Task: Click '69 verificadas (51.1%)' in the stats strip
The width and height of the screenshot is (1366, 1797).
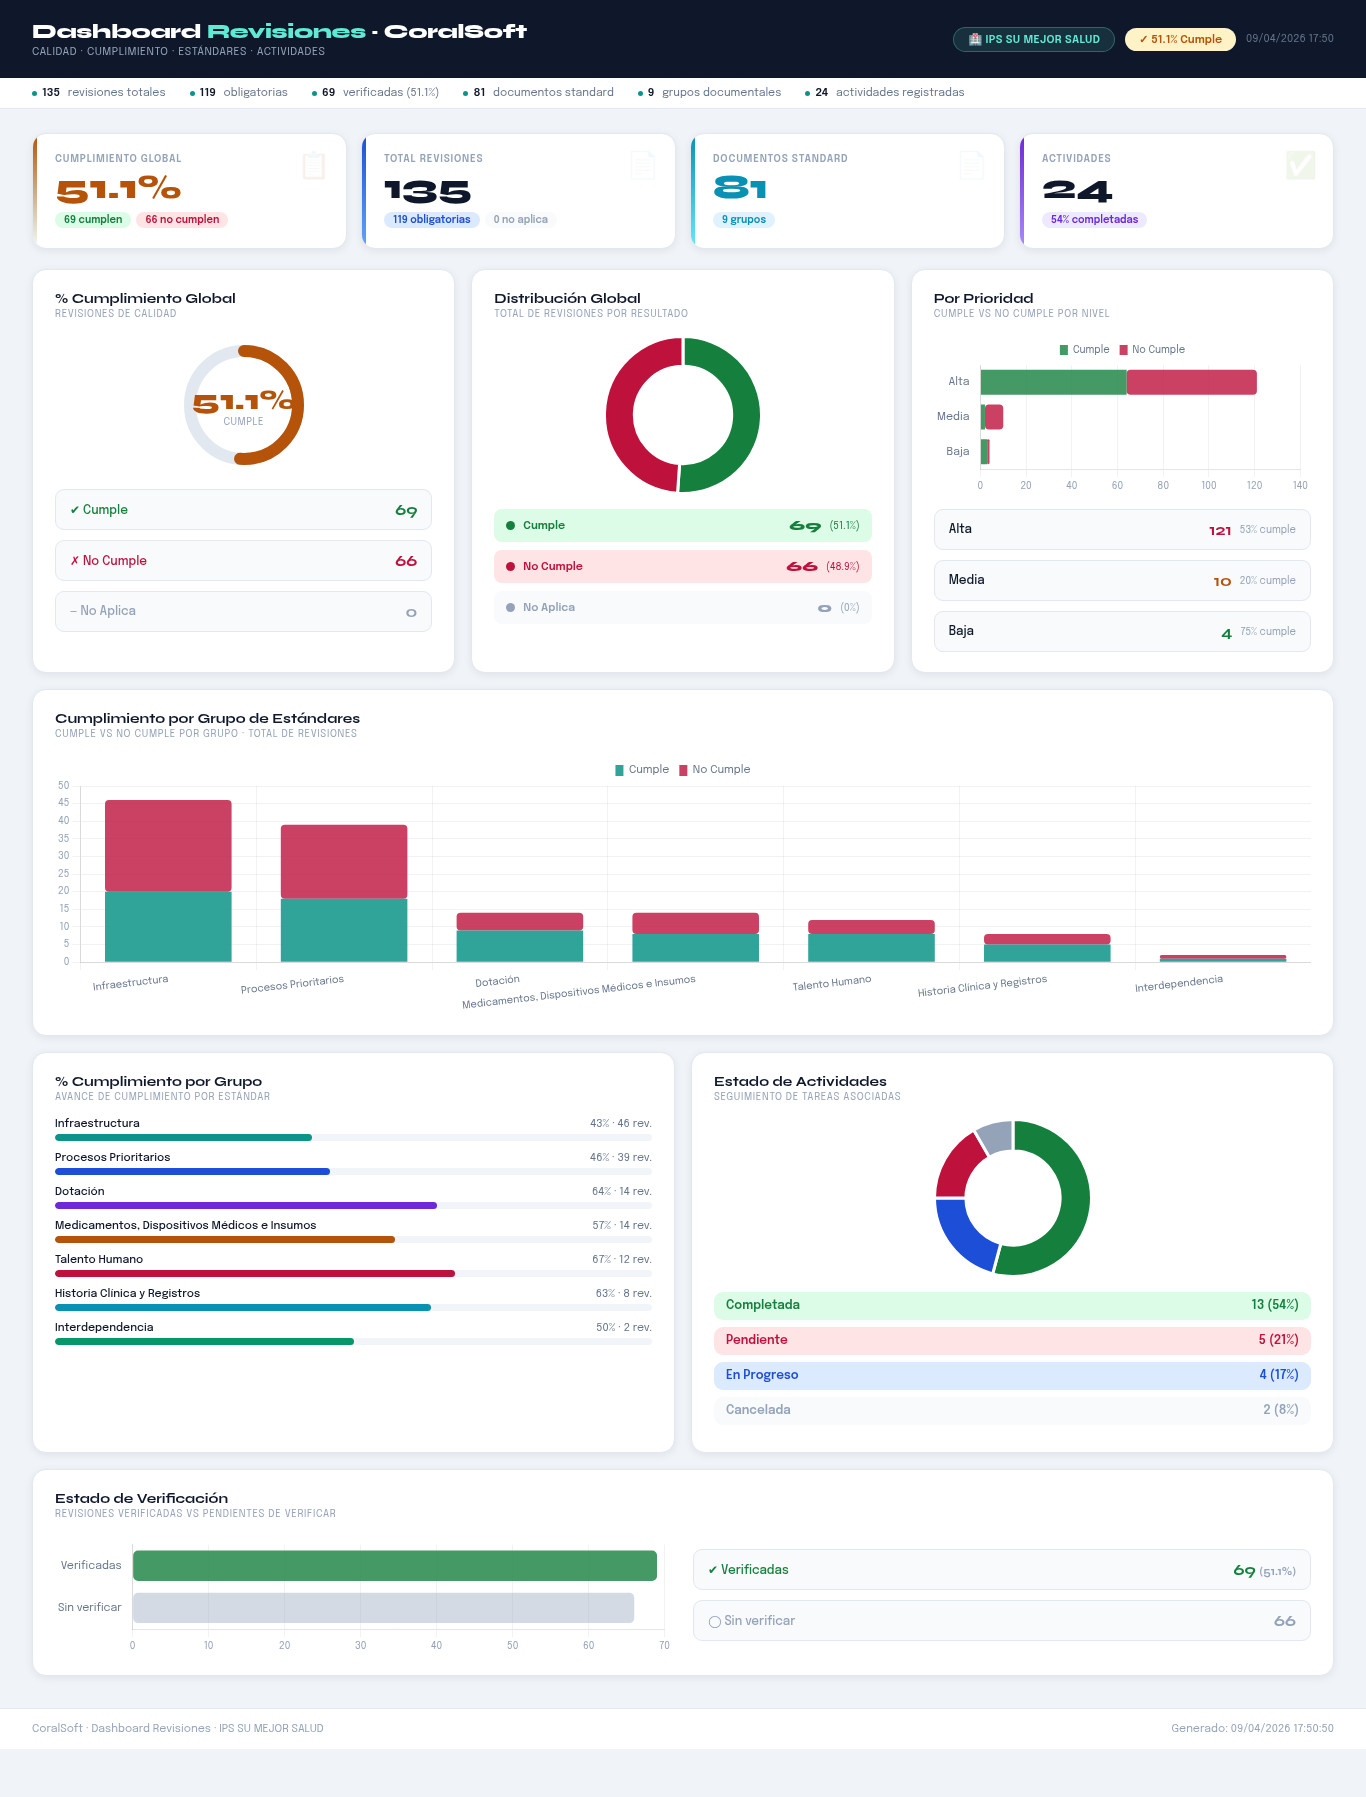Action: (375, 92)
